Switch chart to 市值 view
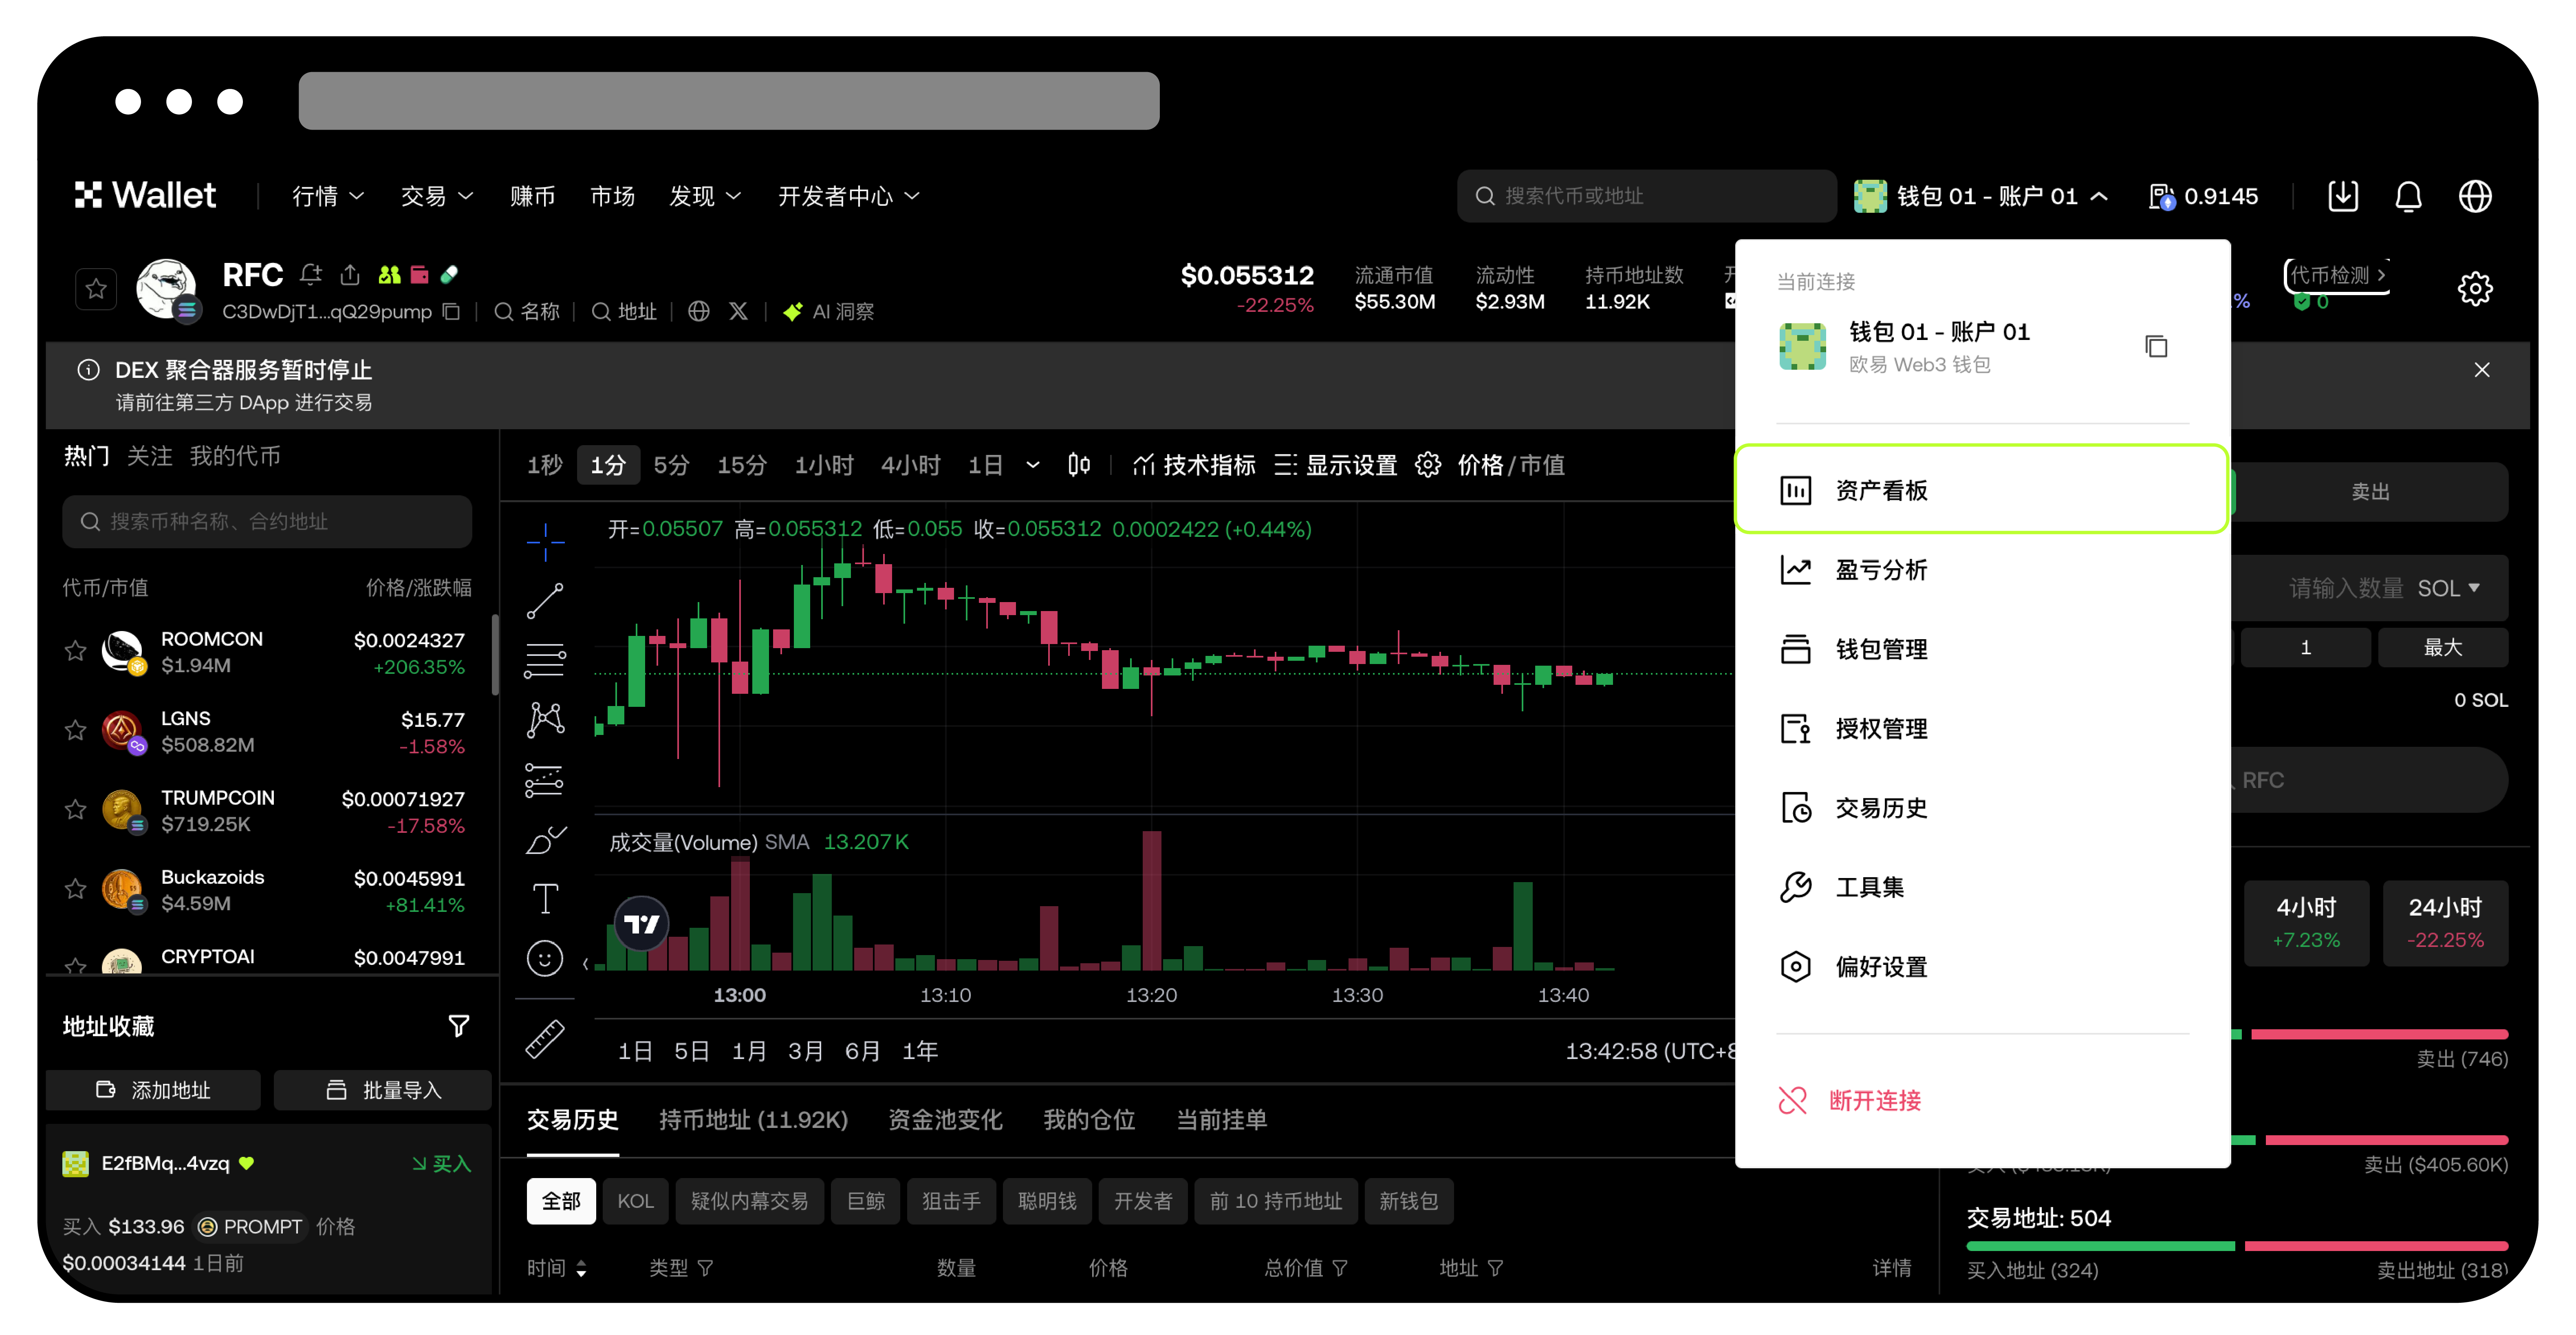 1542,465
